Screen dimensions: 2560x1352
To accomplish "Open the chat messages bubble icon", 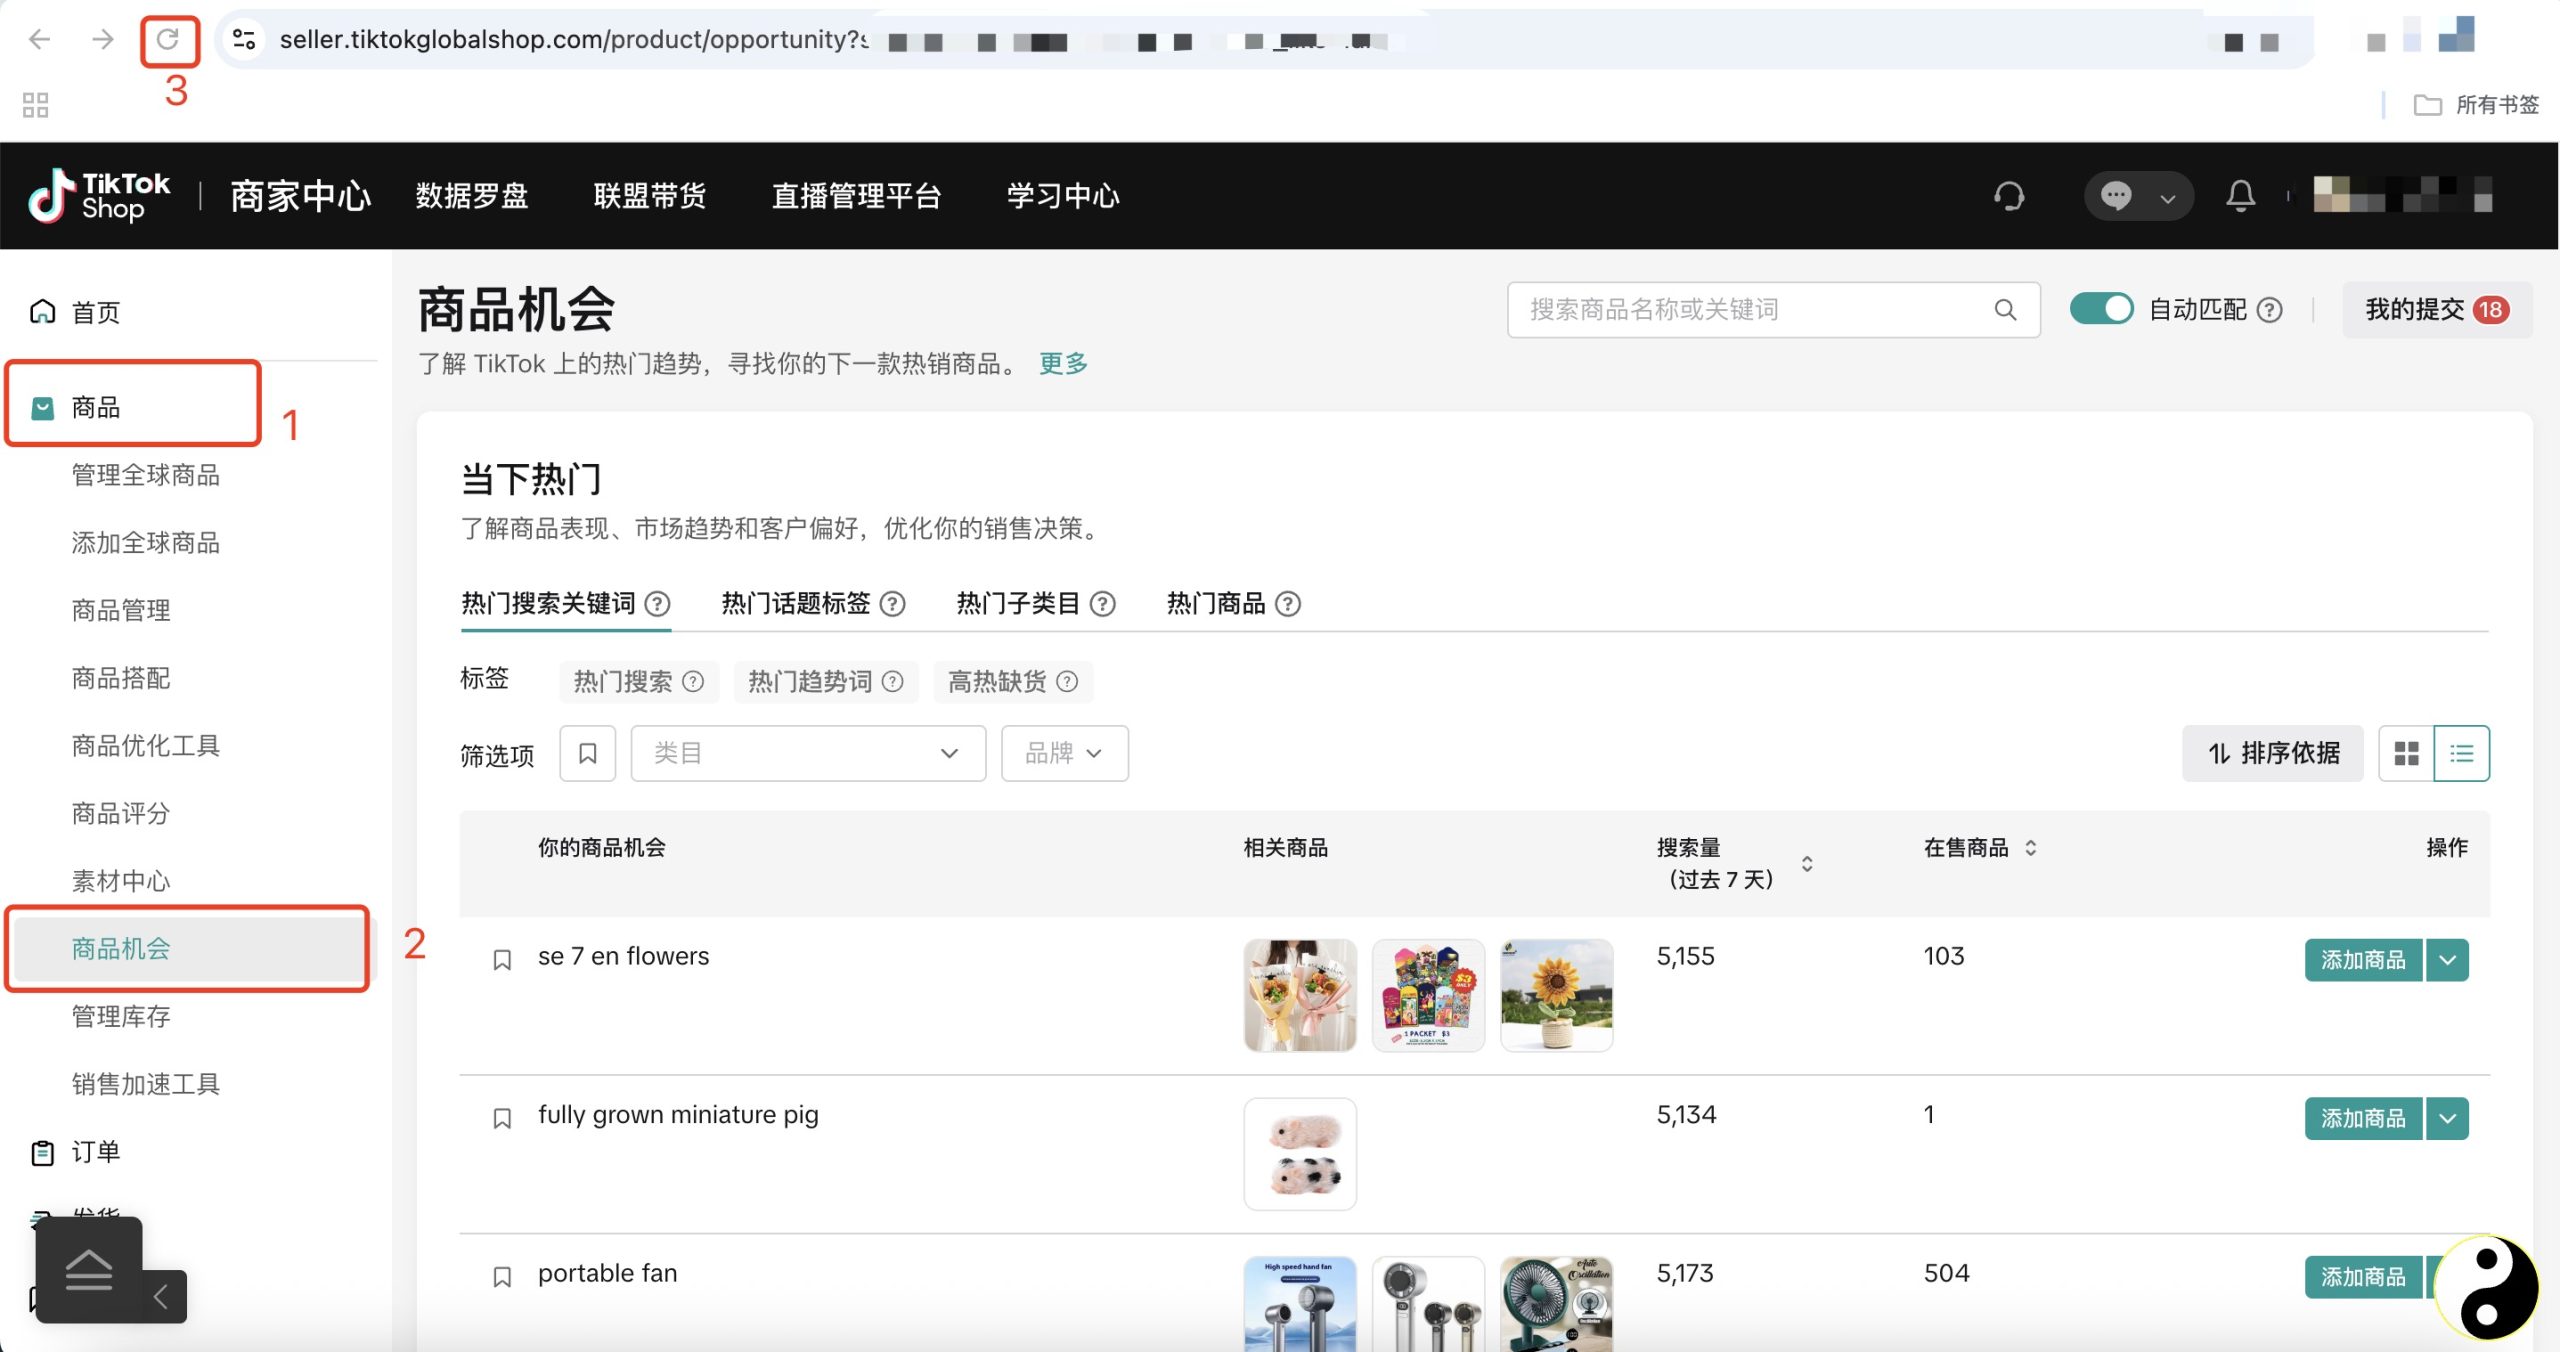I will click(x=2116, y=196).
